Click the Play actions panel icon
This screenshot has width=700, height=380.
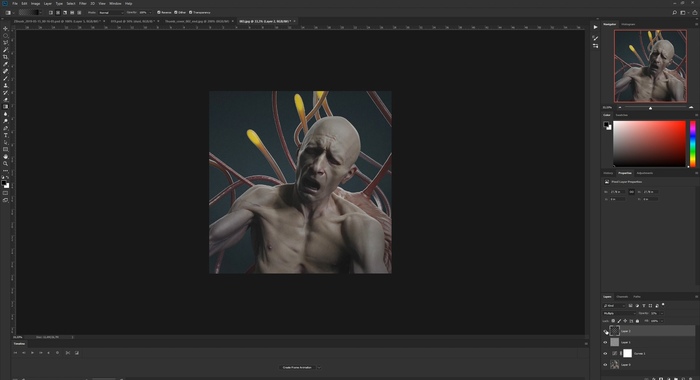(x=595, y=27)
